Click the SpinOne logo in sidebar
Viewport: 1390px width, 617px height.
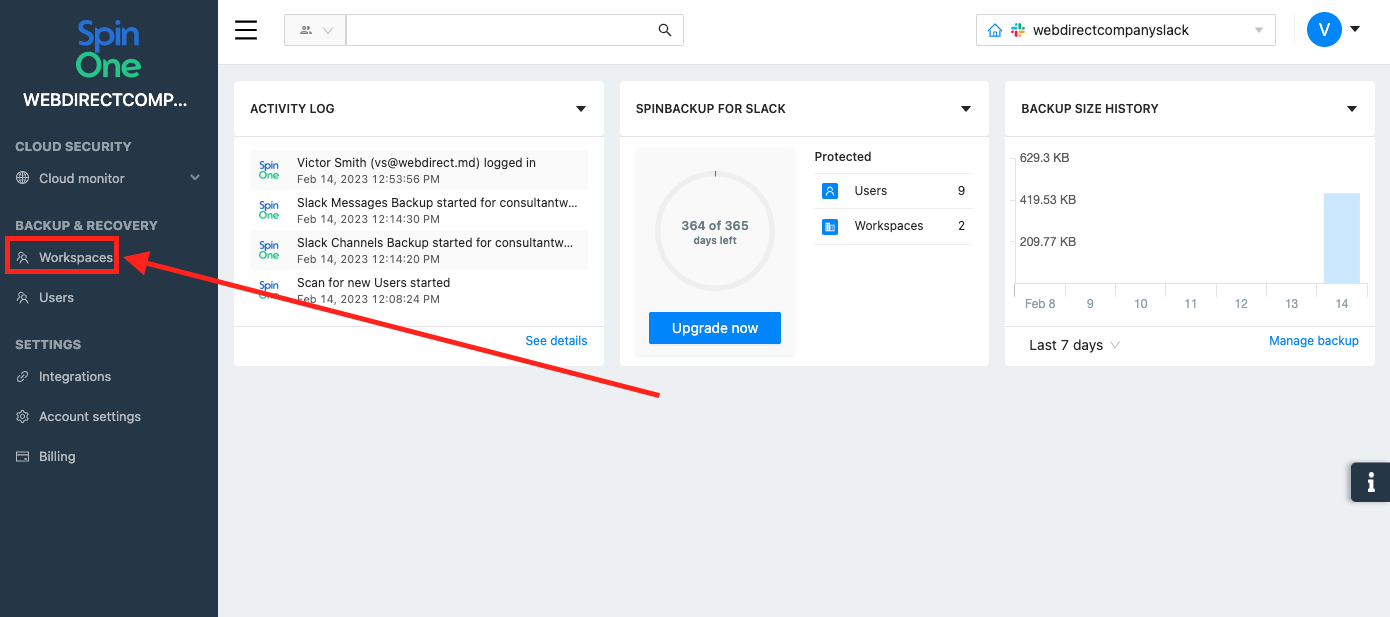click(108, 51)
